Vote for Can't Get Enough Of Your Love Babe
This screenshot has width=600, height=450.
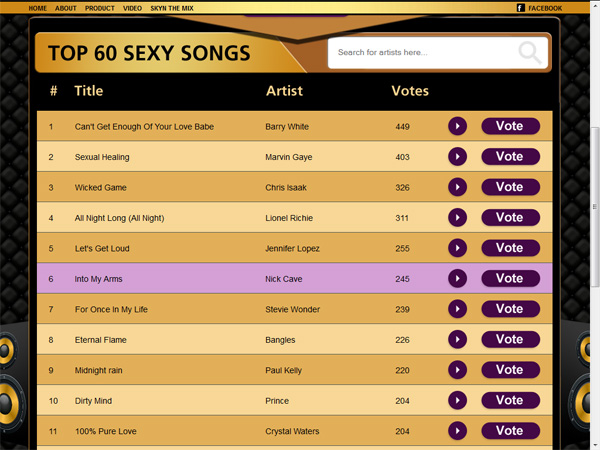(510, 126)
